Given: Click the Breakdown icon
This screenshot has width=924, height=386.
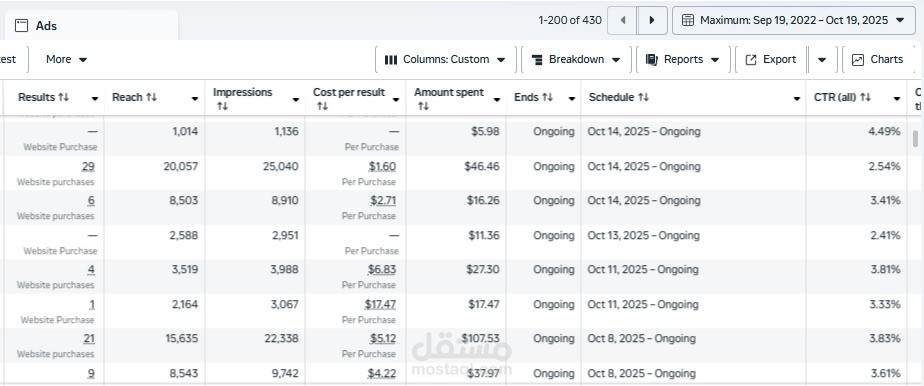Looking at the screenshot, I should tap(537, 60).
